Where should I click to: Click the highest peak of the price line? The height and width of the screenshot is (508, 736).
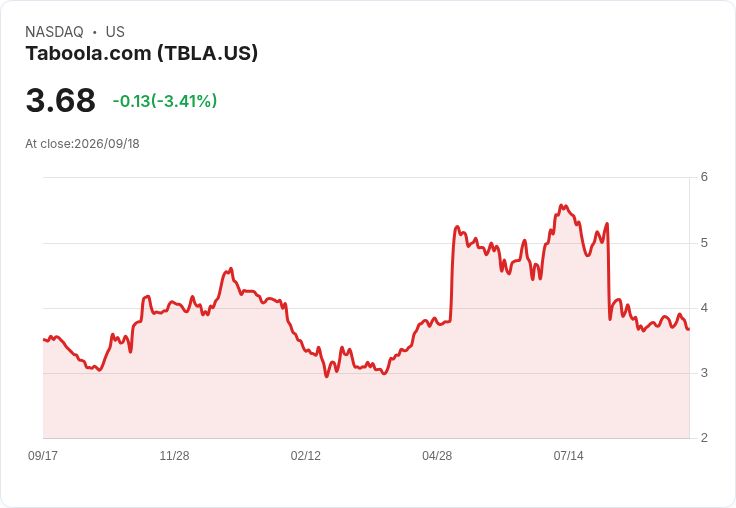(561, 205)
